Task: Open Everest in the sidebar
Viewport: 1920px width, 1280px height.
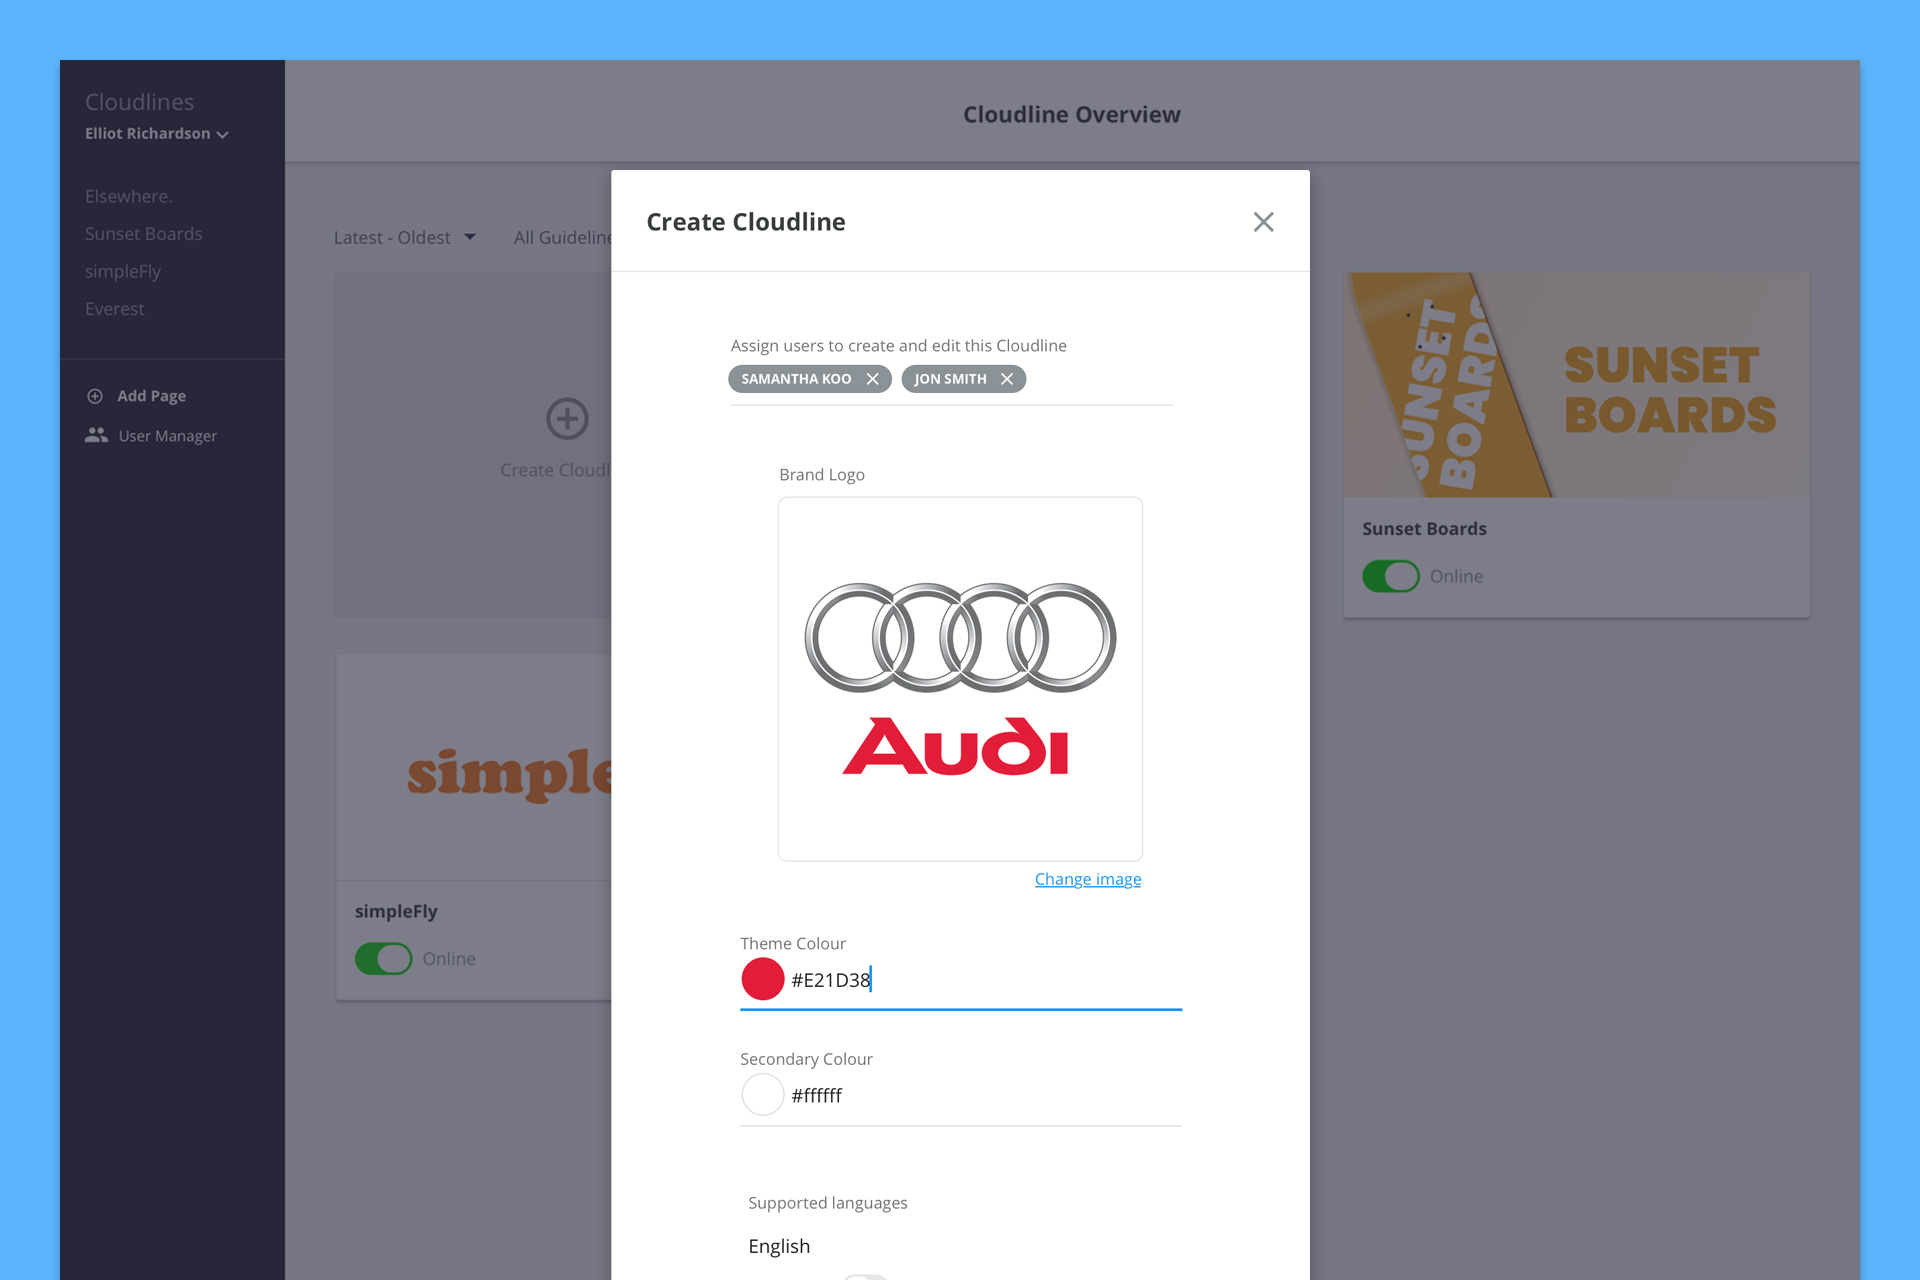Action: 114,309
